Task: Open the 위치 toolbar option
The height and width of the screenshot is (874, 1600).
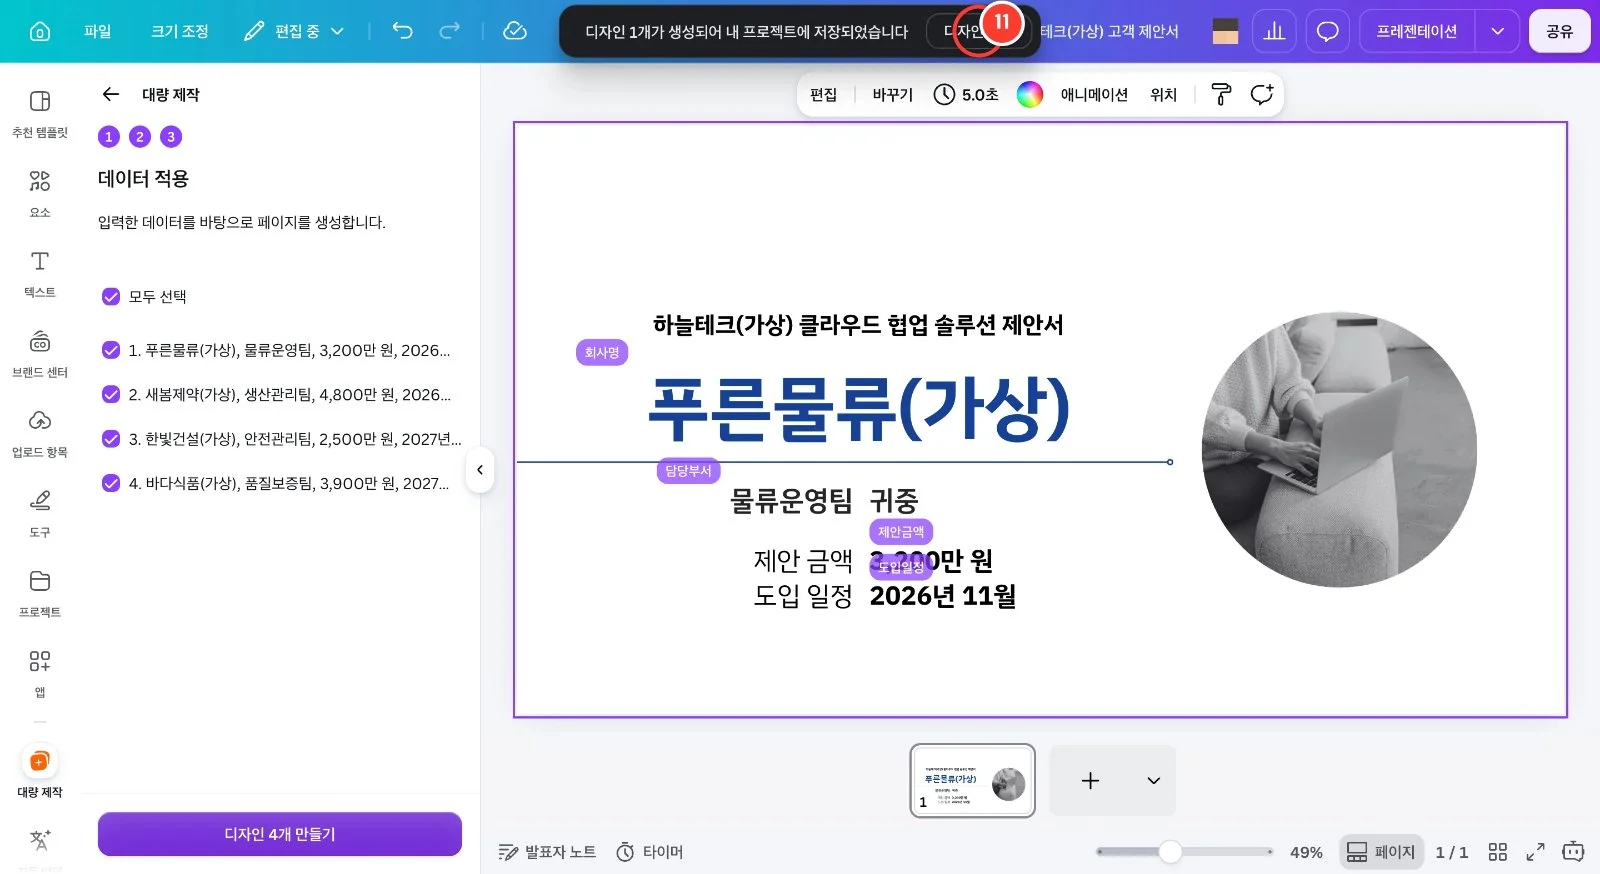Action: 1163,94
